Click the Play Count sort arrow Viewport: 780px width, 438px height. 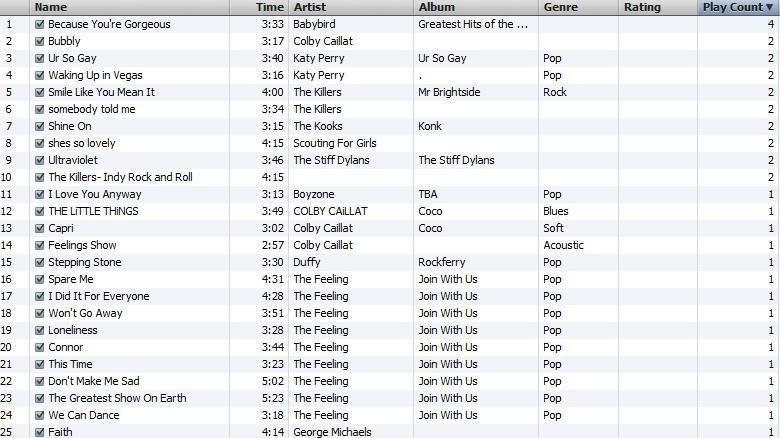point(769,7)
